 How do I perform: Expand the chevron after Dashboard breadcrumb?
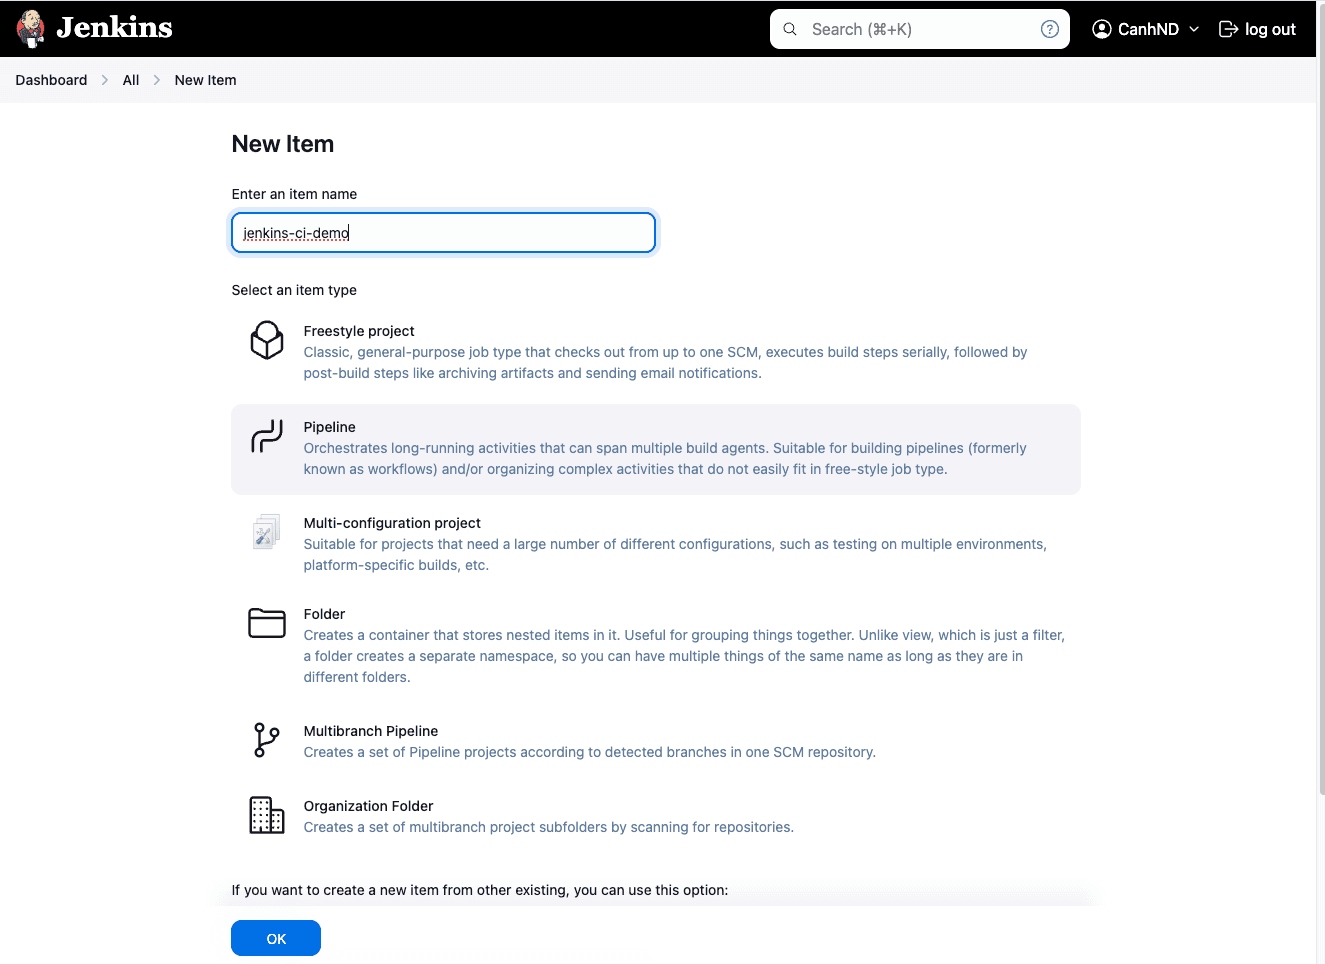(105, 80)
